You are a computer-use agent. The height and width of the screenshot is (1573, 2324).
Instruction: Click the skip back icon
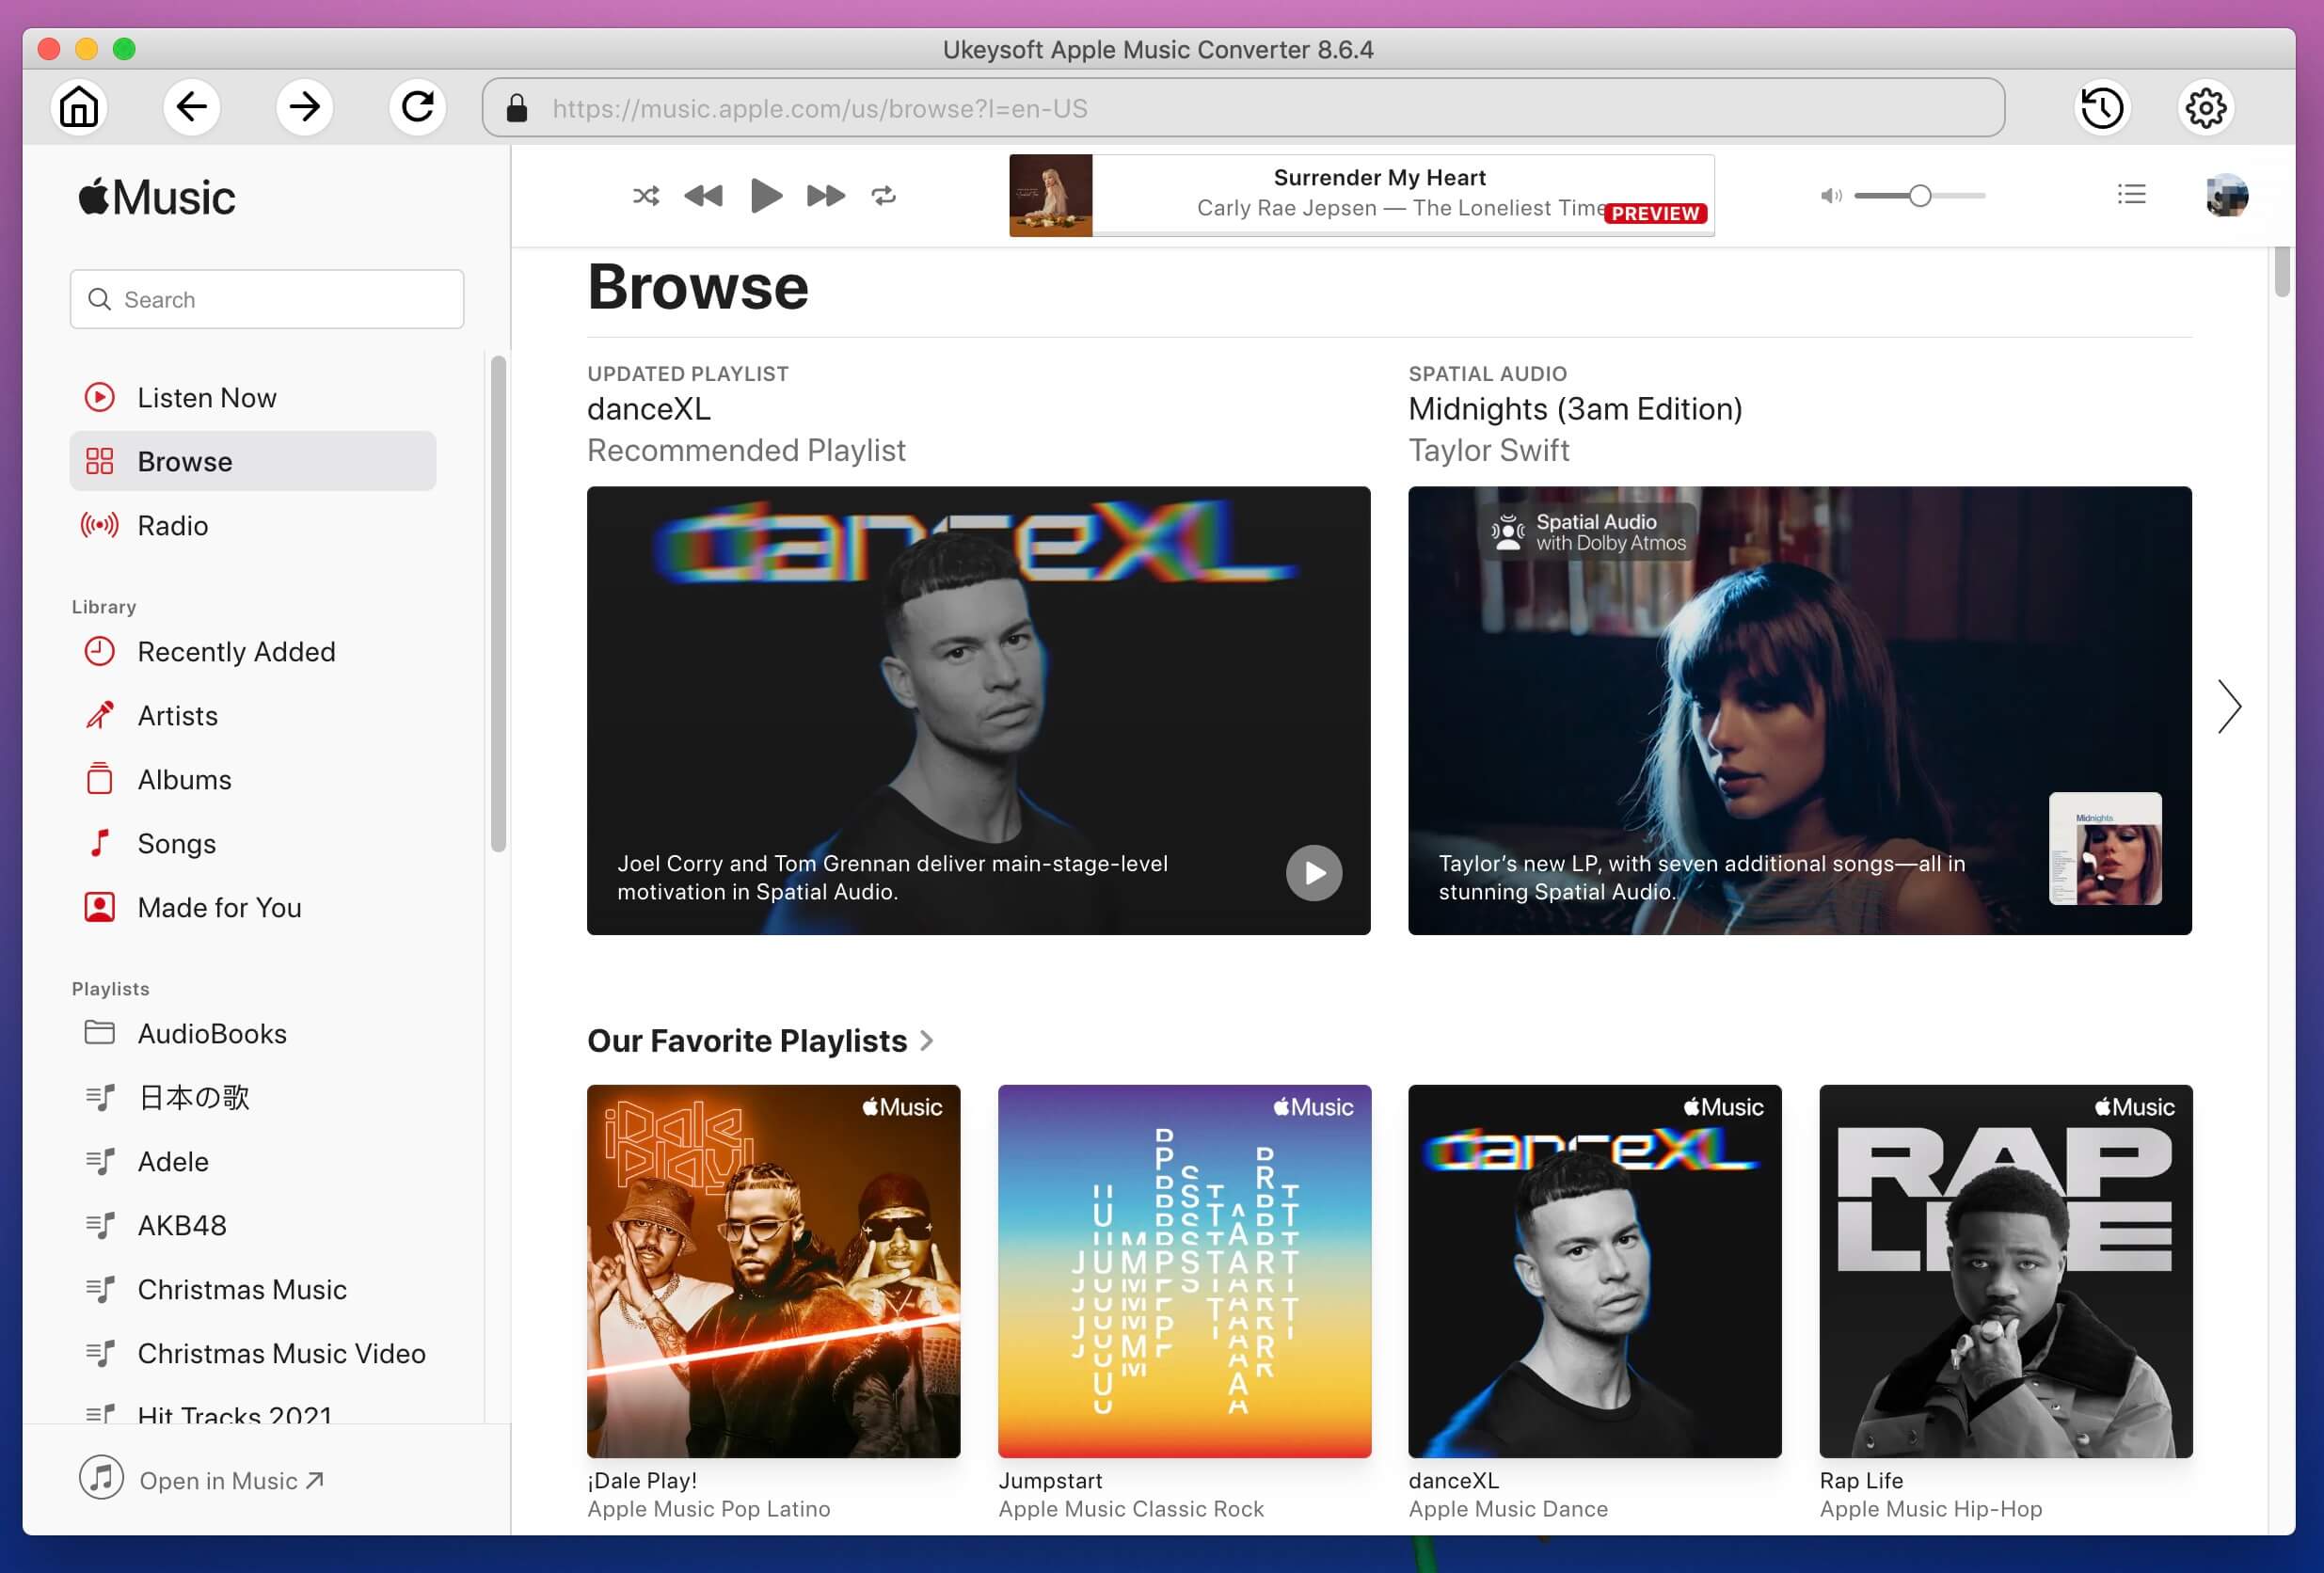point(702,195)
